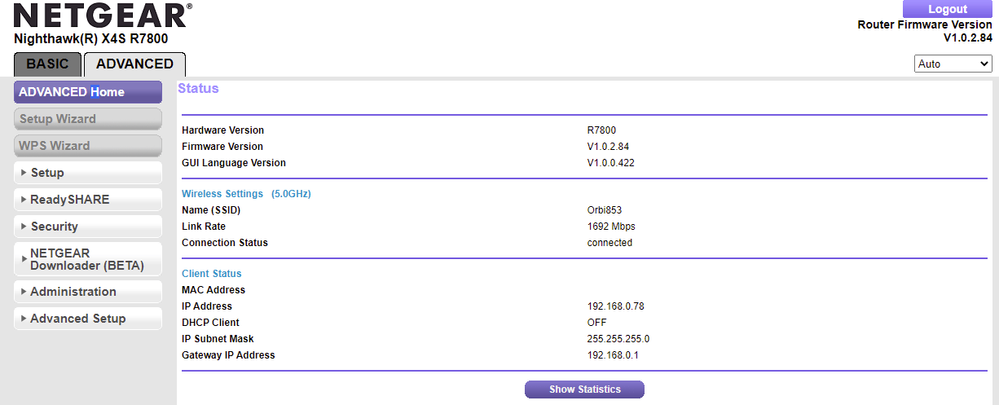This screenshot has height=405, width=999.
Task: Expand NETGEAR Downloader (BETA) section
Action: point(88,259)
